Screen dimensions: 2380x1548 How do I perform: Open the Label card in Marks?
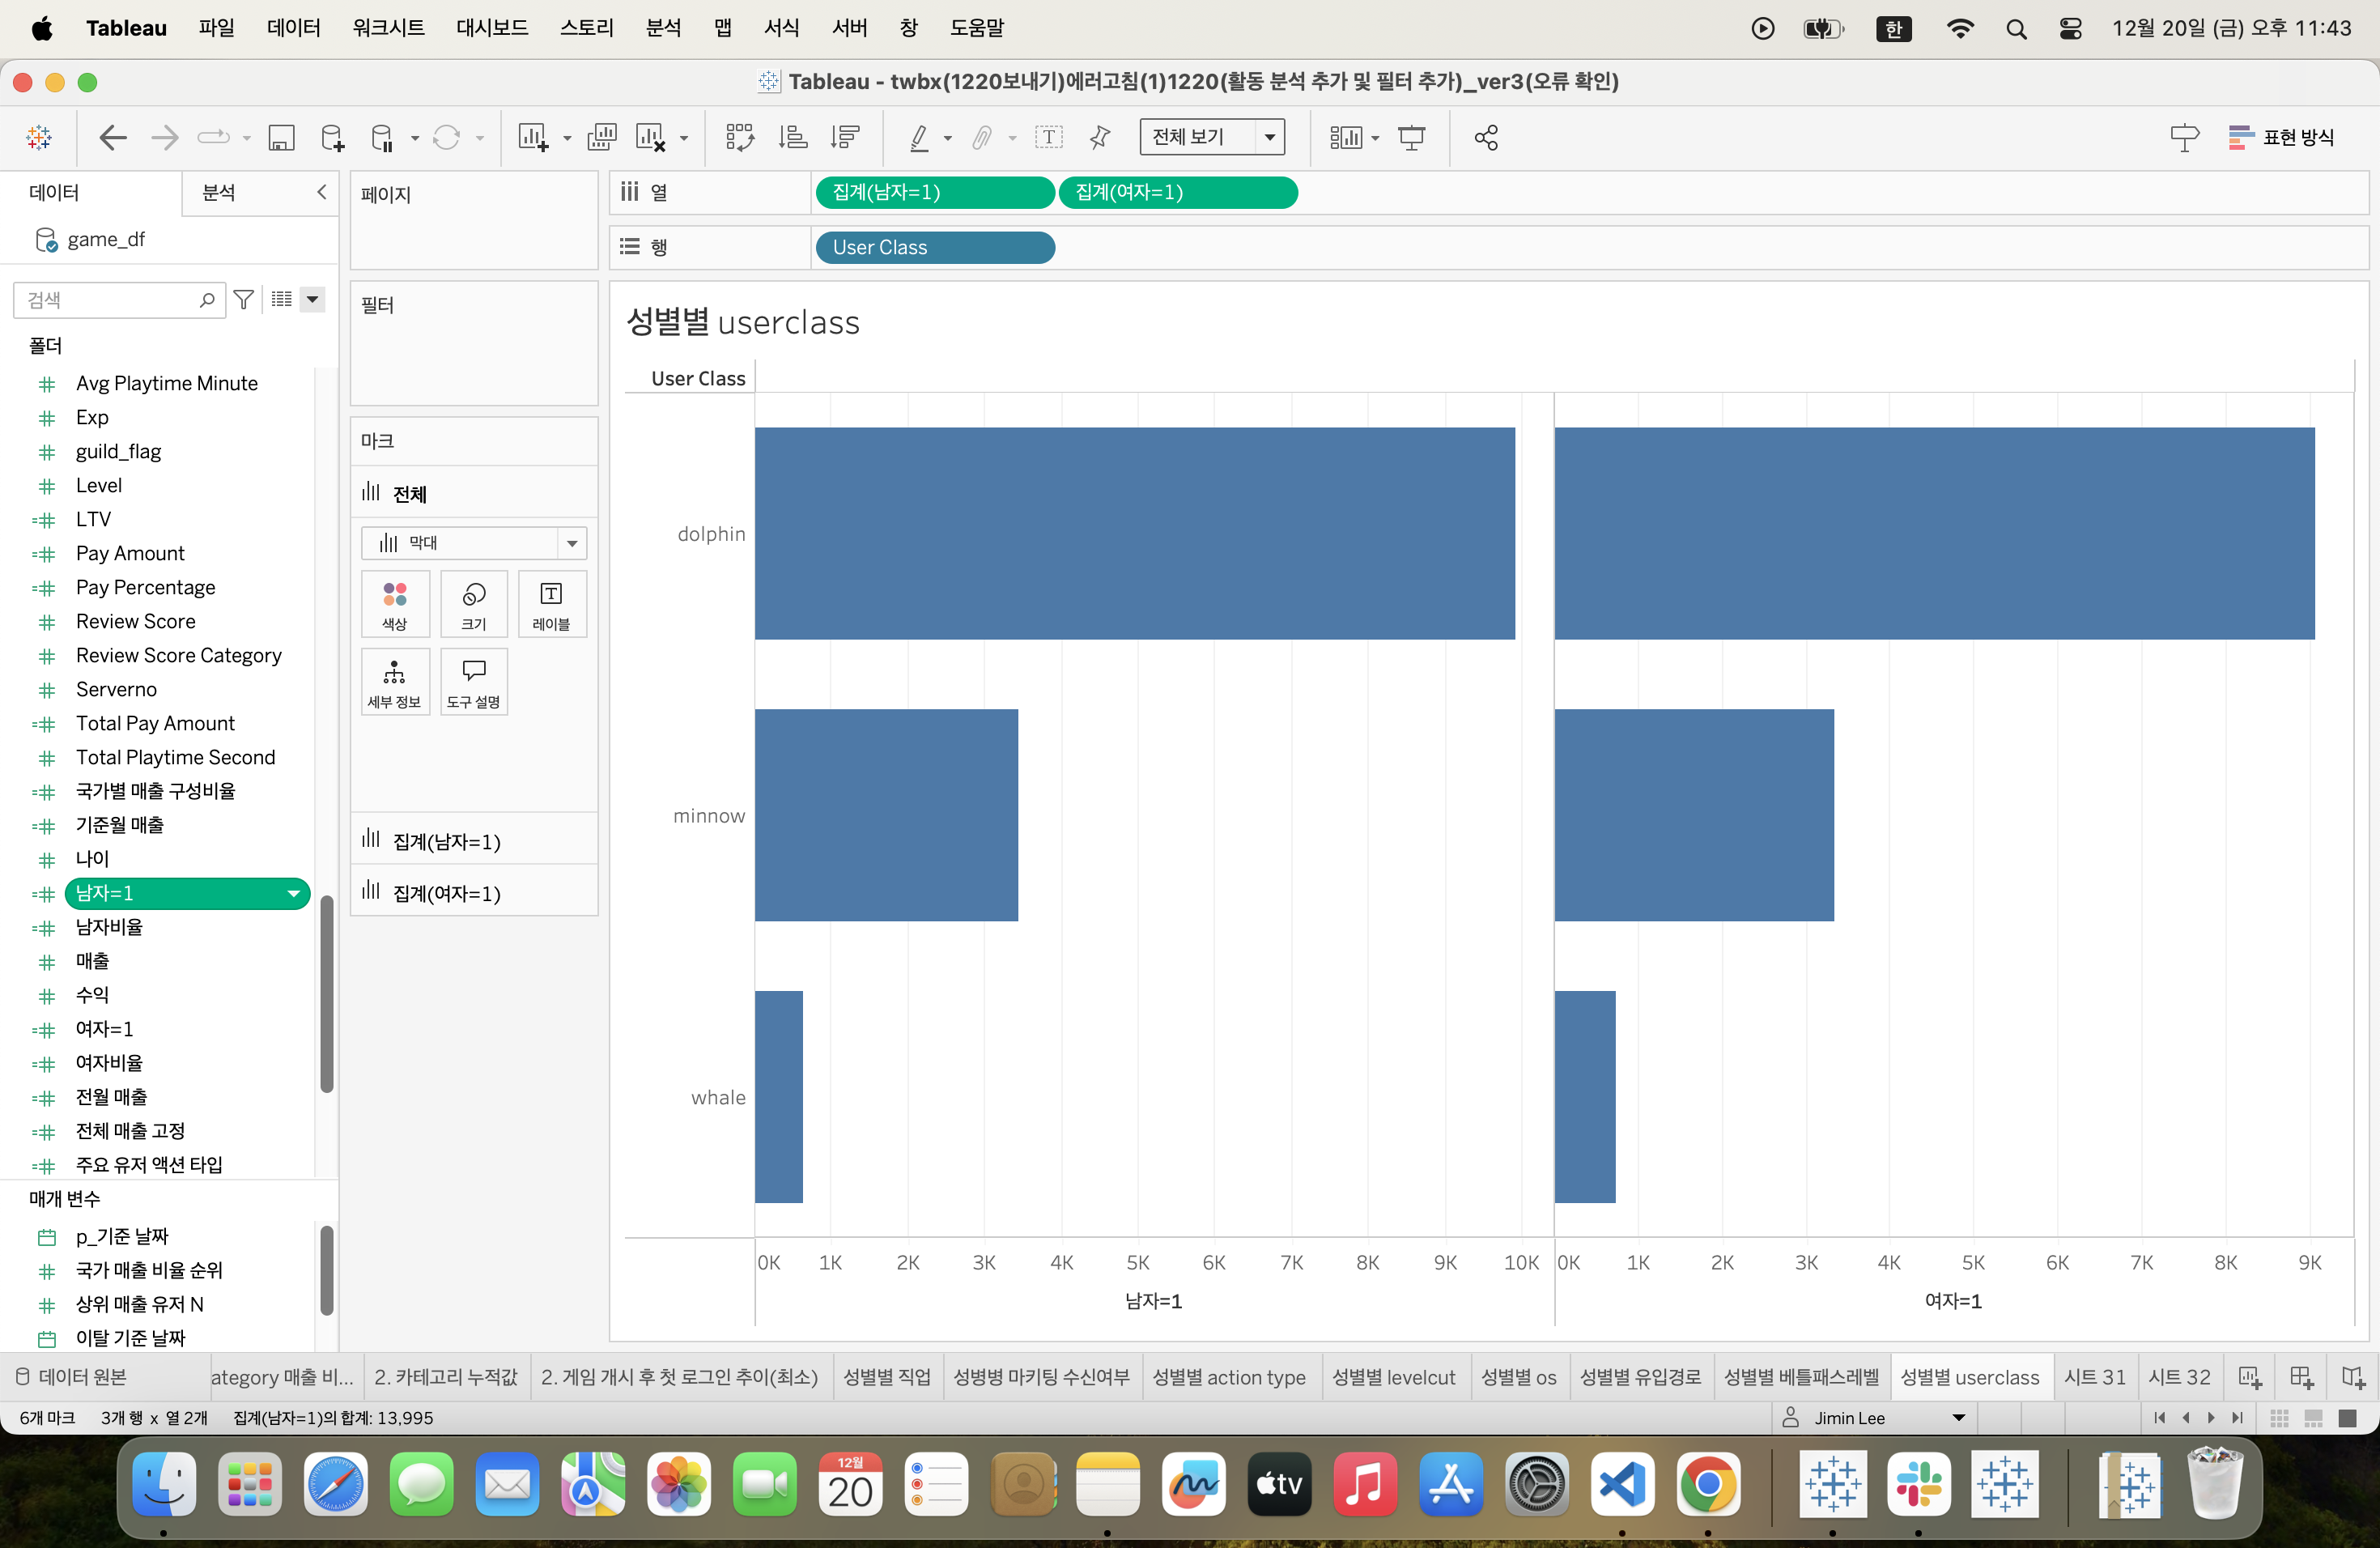click(x=551, y=604)
